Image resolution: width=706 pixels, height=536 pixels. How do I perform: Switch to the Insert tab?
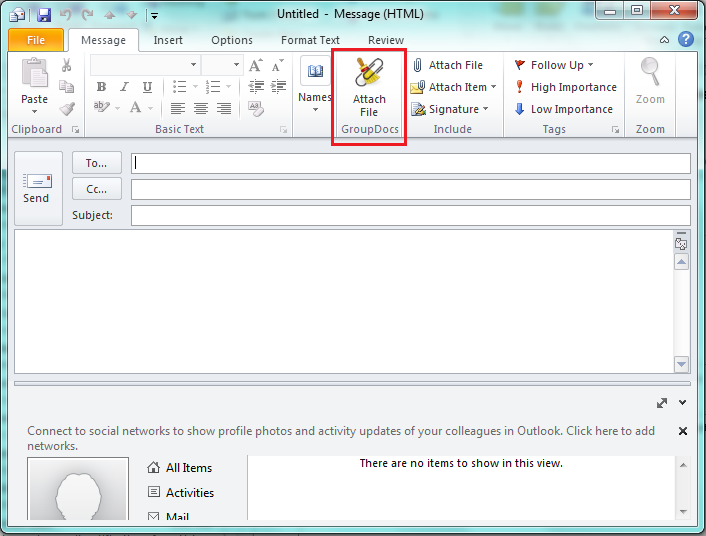[167, 40]
